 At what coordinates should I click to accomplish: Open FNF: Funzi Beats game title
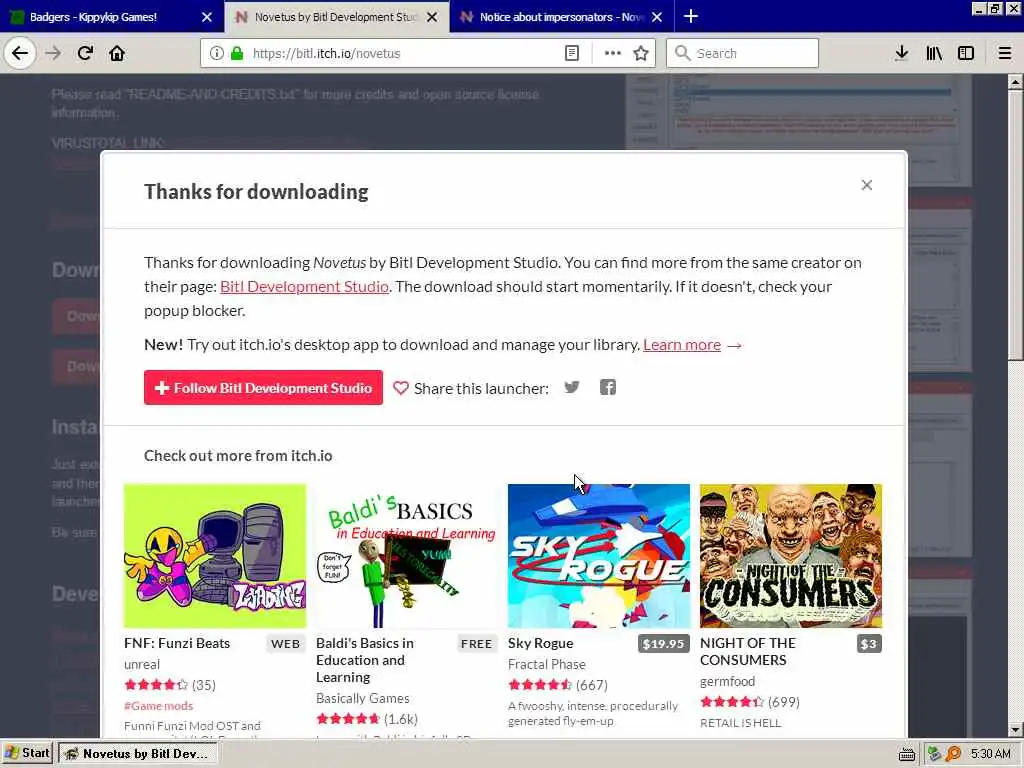click(x=177, y=643)
